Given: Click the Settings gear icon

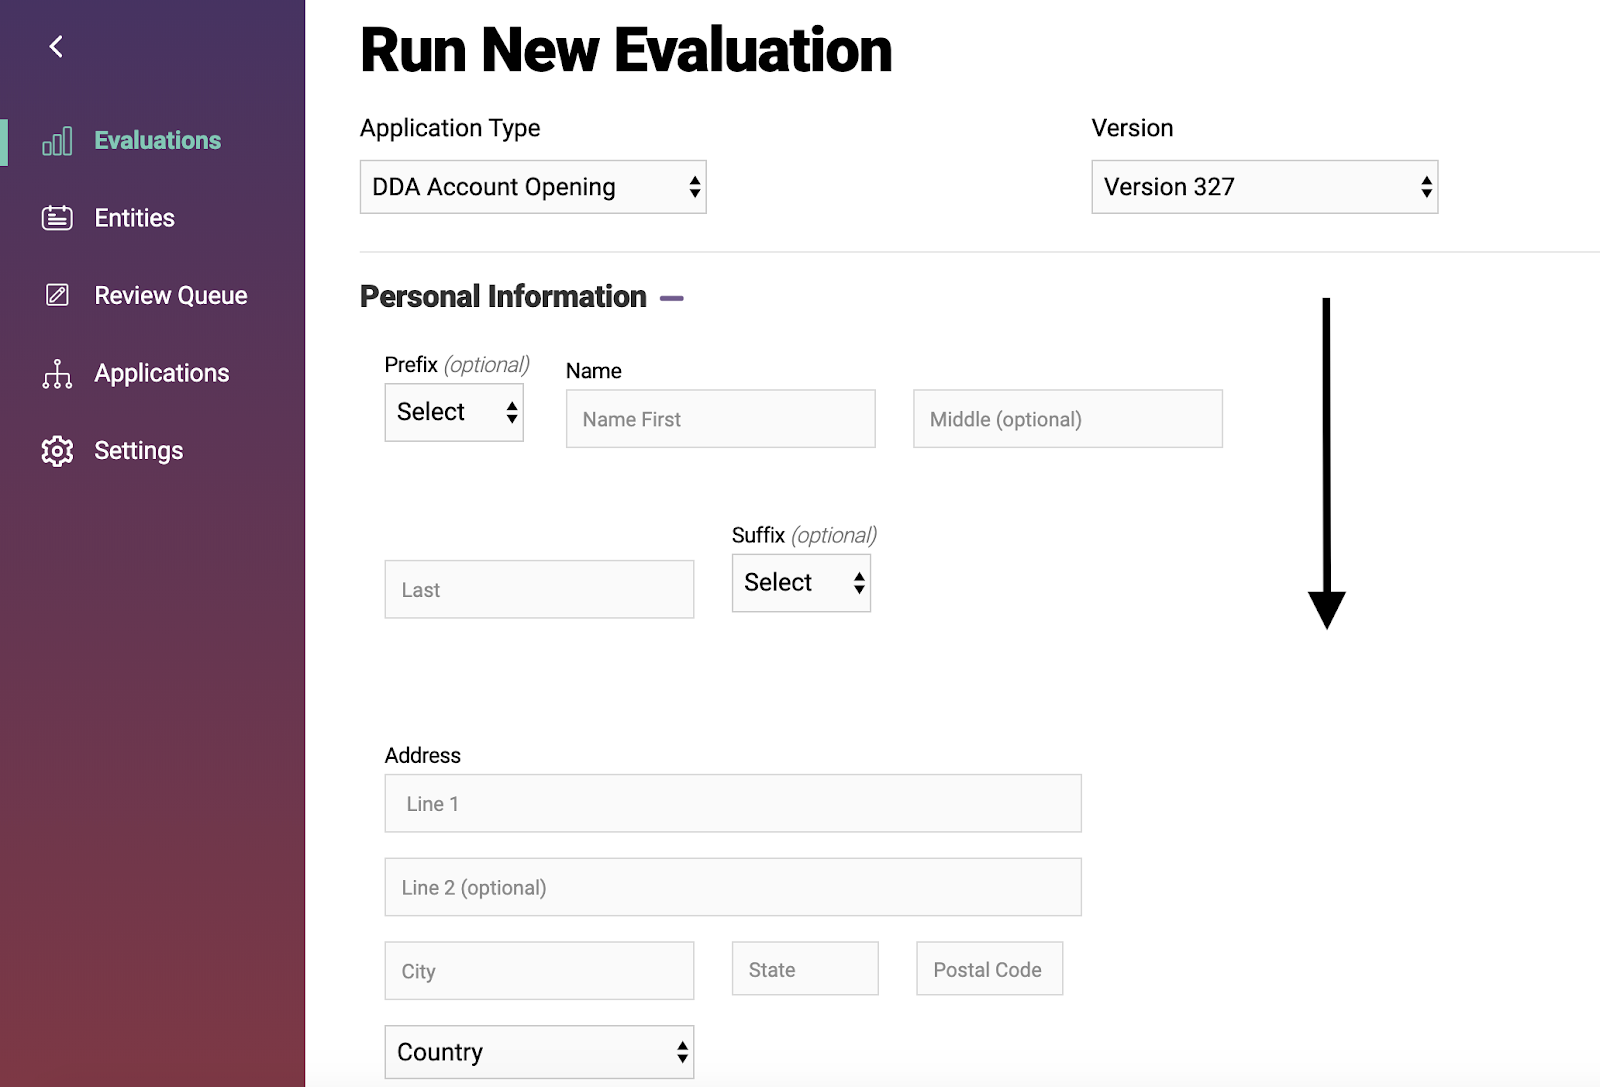Looking at the screenshot, I should [x=57, y=451].
